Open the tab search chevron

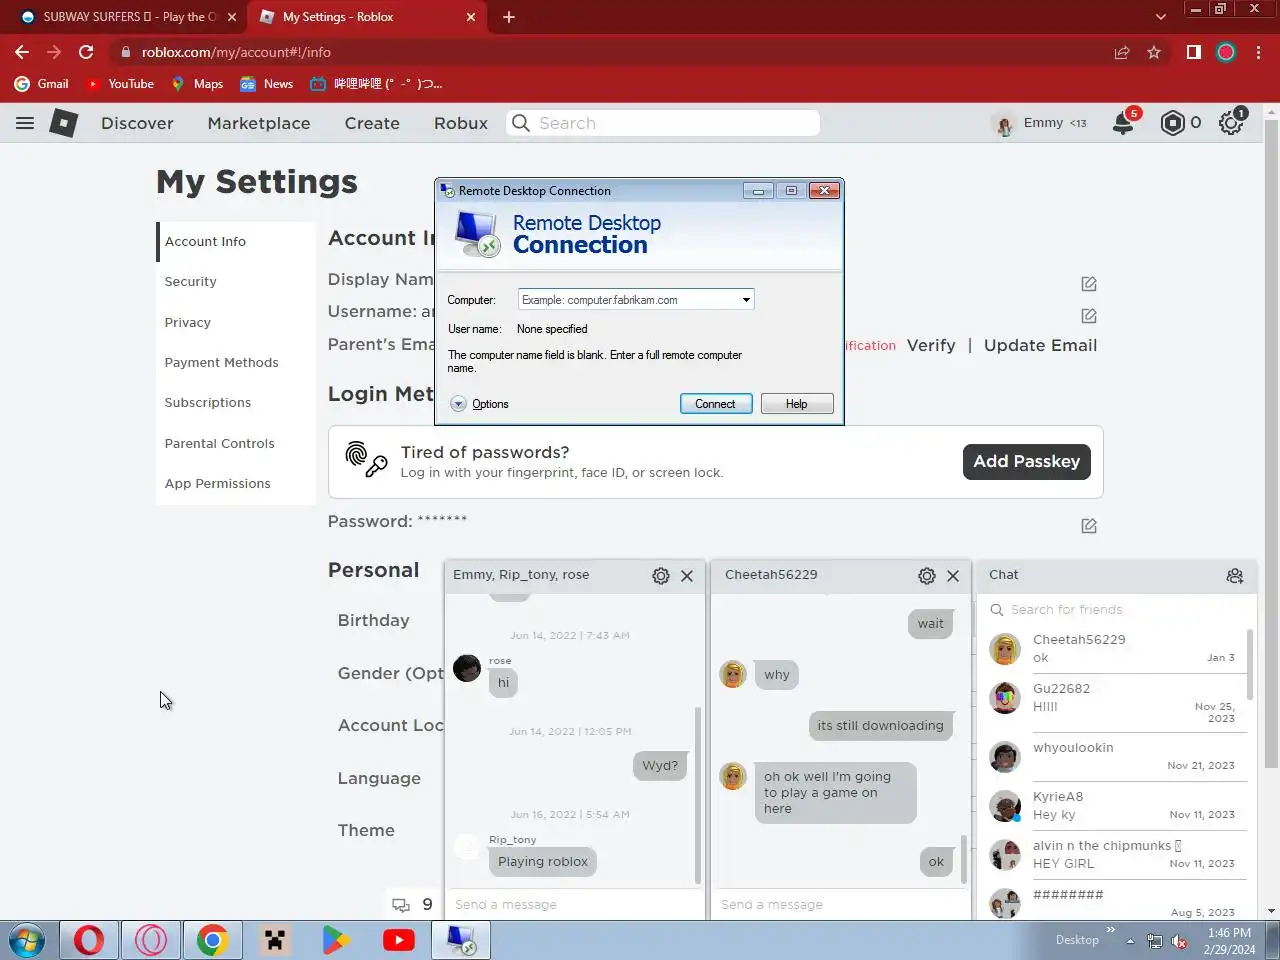point(1160,17)
